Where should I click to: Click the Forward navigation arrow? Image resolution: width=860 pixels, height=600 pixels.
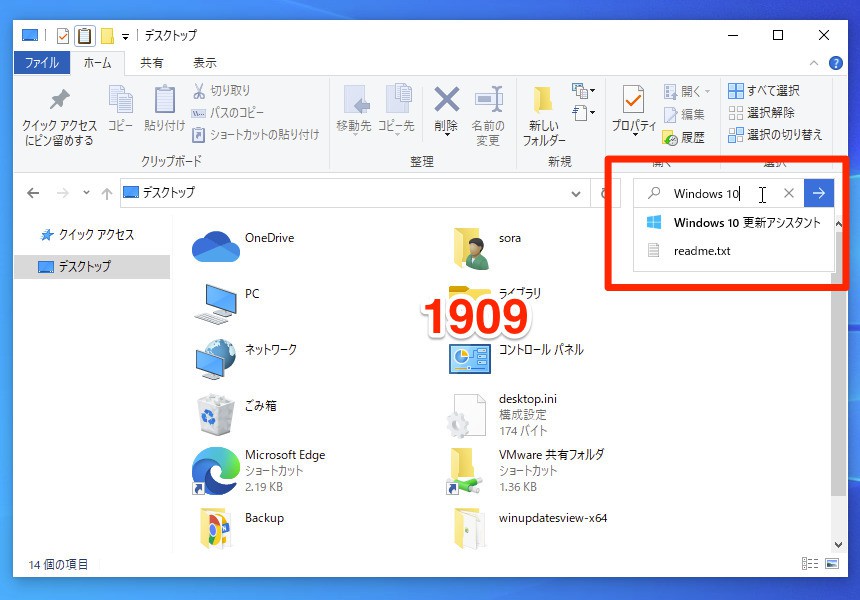tap(63, 193)
